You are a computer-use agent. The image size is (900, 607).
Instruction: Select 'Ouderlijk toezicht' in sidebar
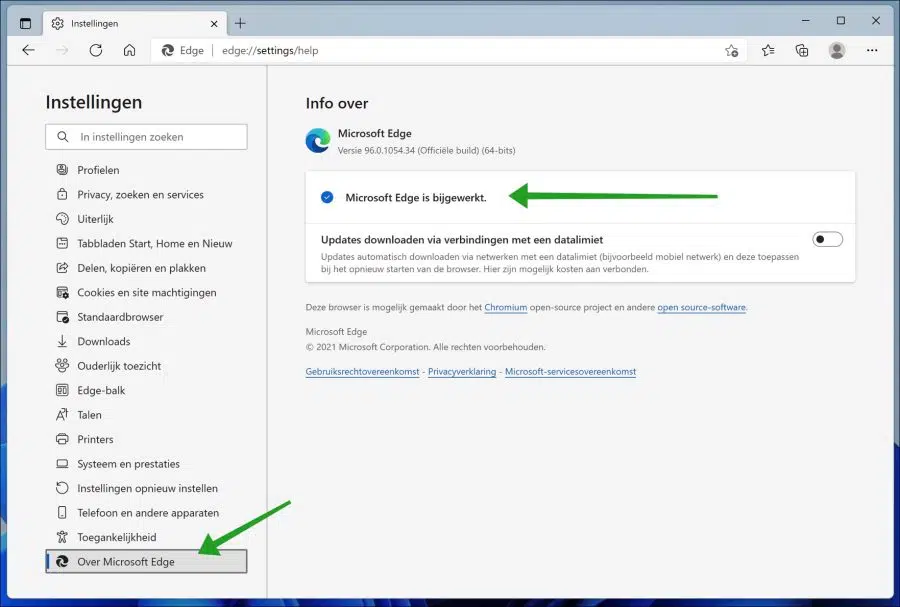pyautogui.click(x=146, y=366)
